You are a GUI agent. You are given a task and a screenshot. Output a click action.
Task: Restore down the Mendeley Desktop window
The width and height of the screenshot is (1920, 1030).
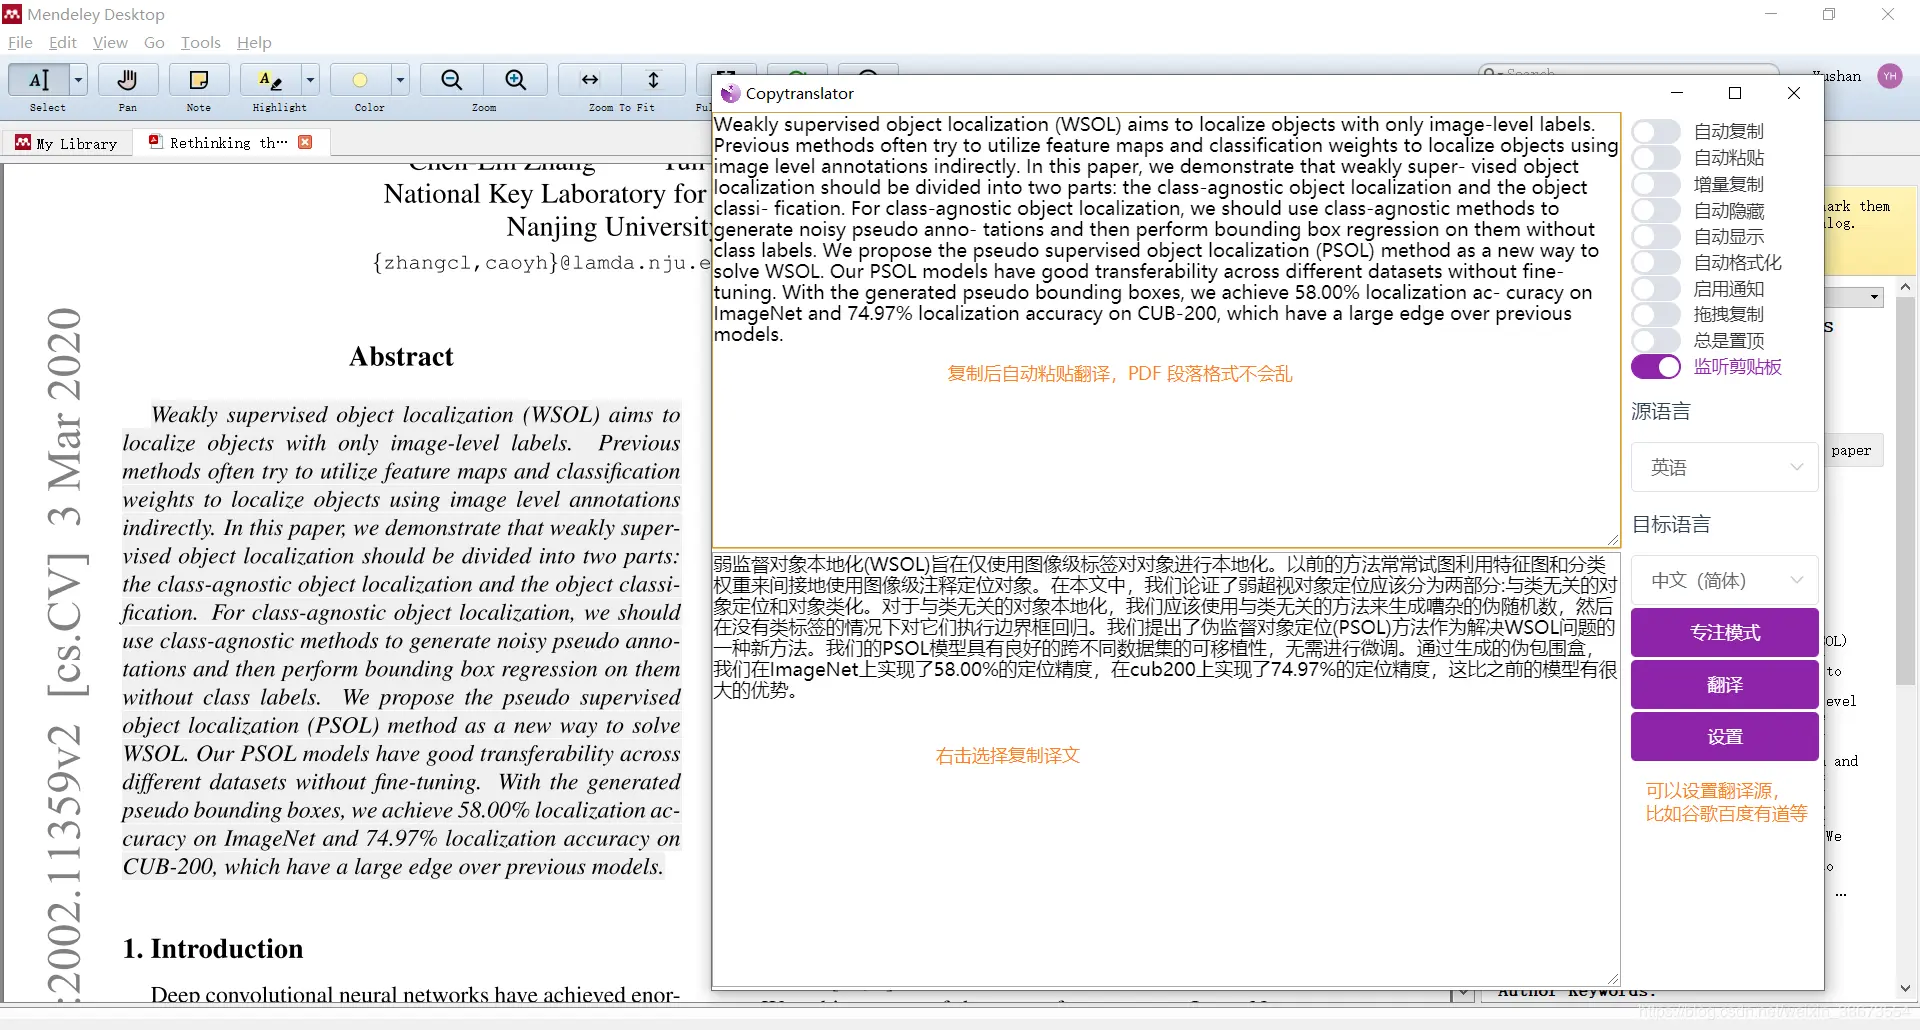[1829, 14]
